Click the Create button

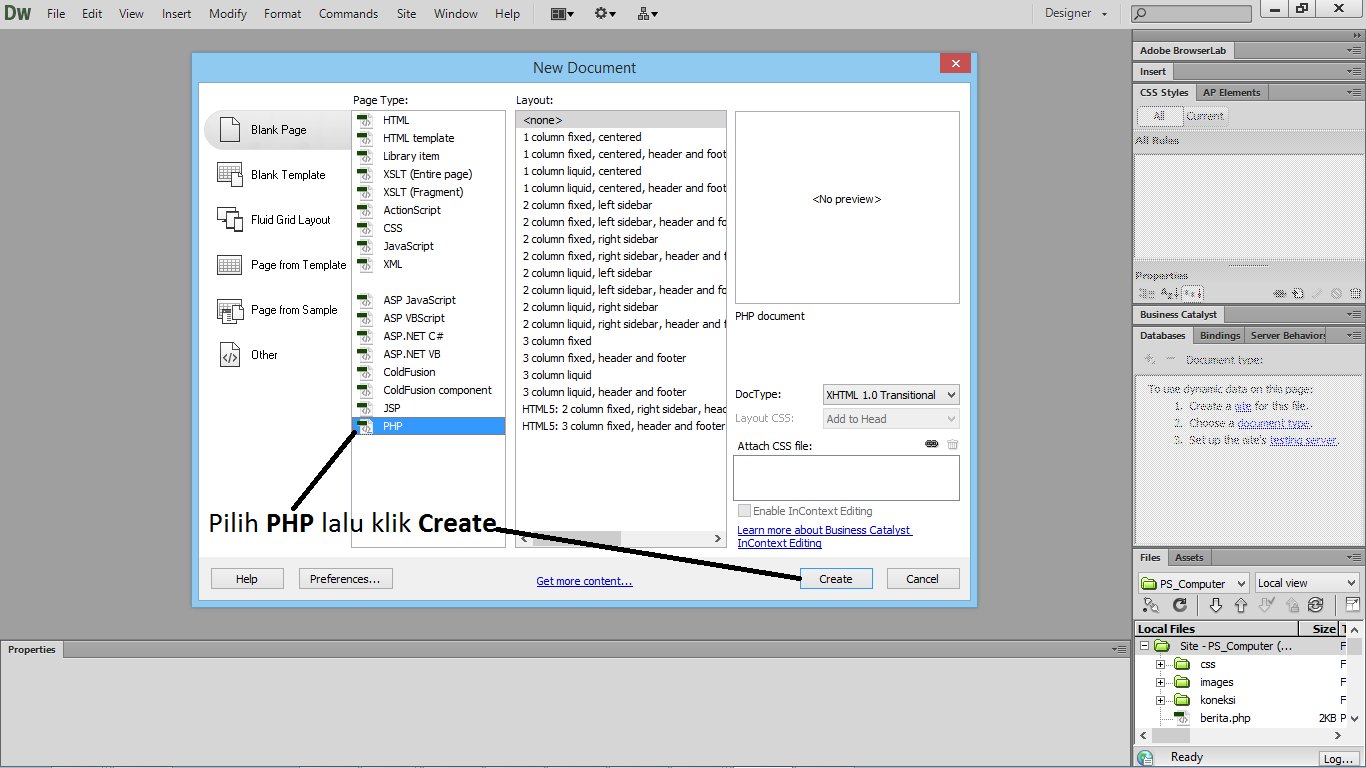836,579
